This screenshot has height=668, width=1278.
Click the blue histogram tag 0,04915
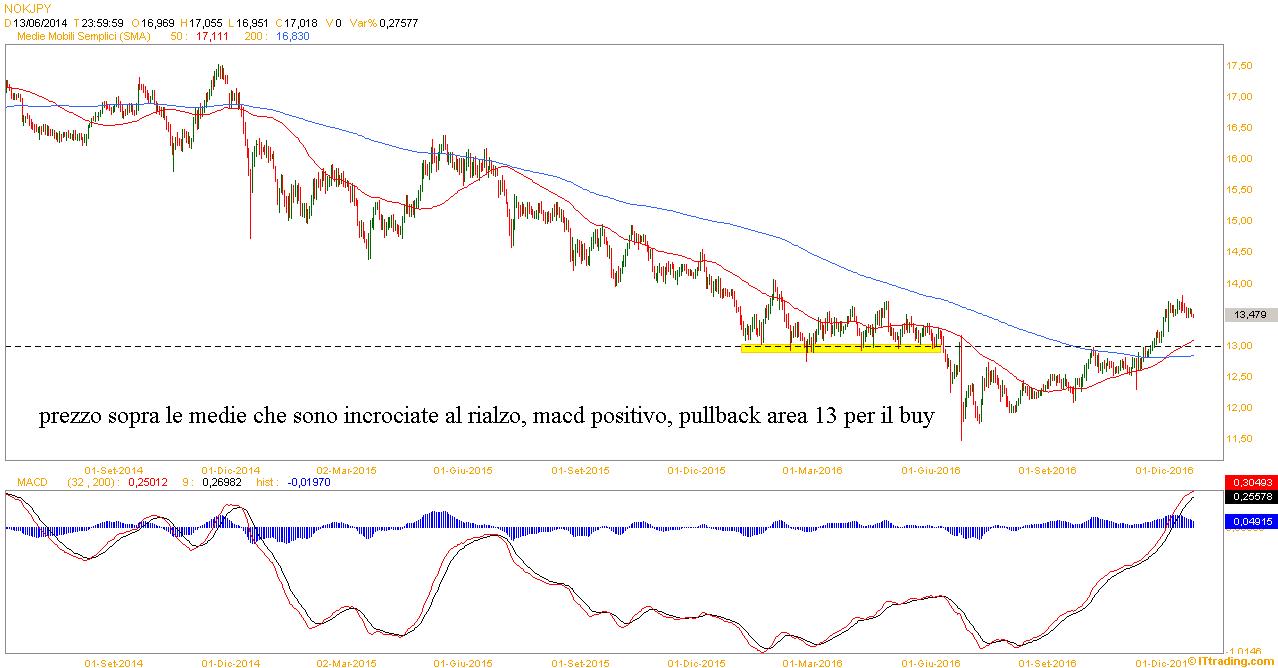[x=1250, y=522]
